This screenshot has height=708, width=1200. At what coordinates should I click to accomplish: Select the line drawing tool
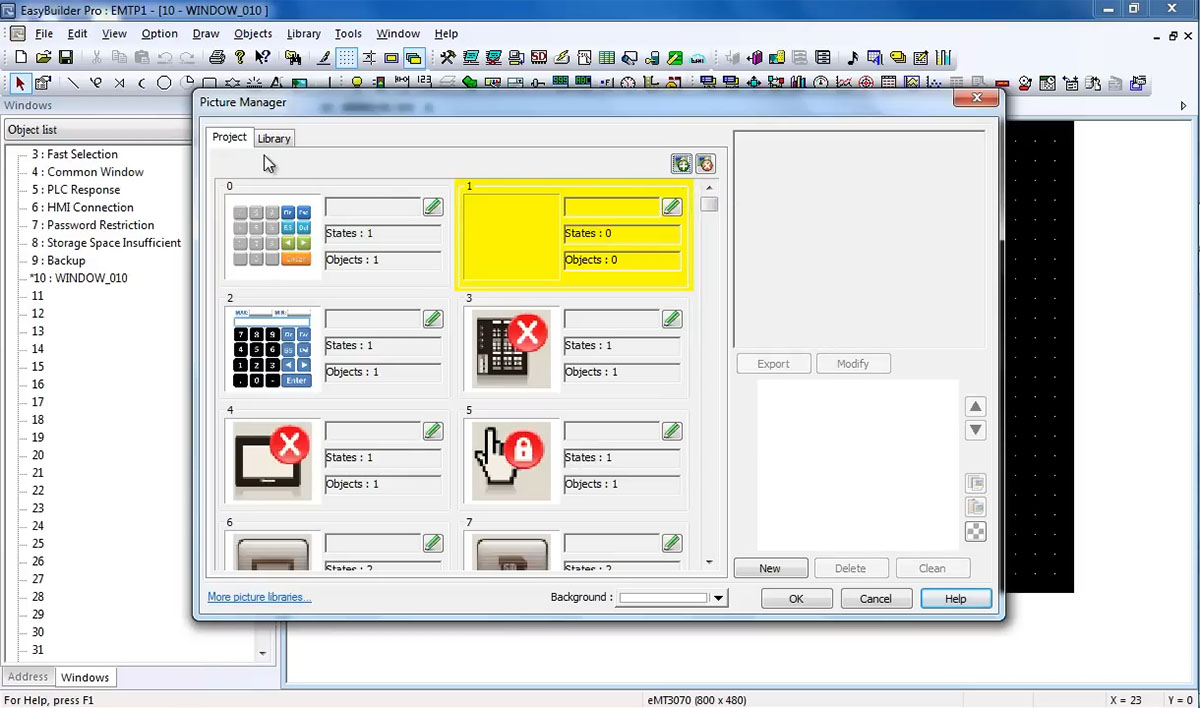tap(73, 83)
